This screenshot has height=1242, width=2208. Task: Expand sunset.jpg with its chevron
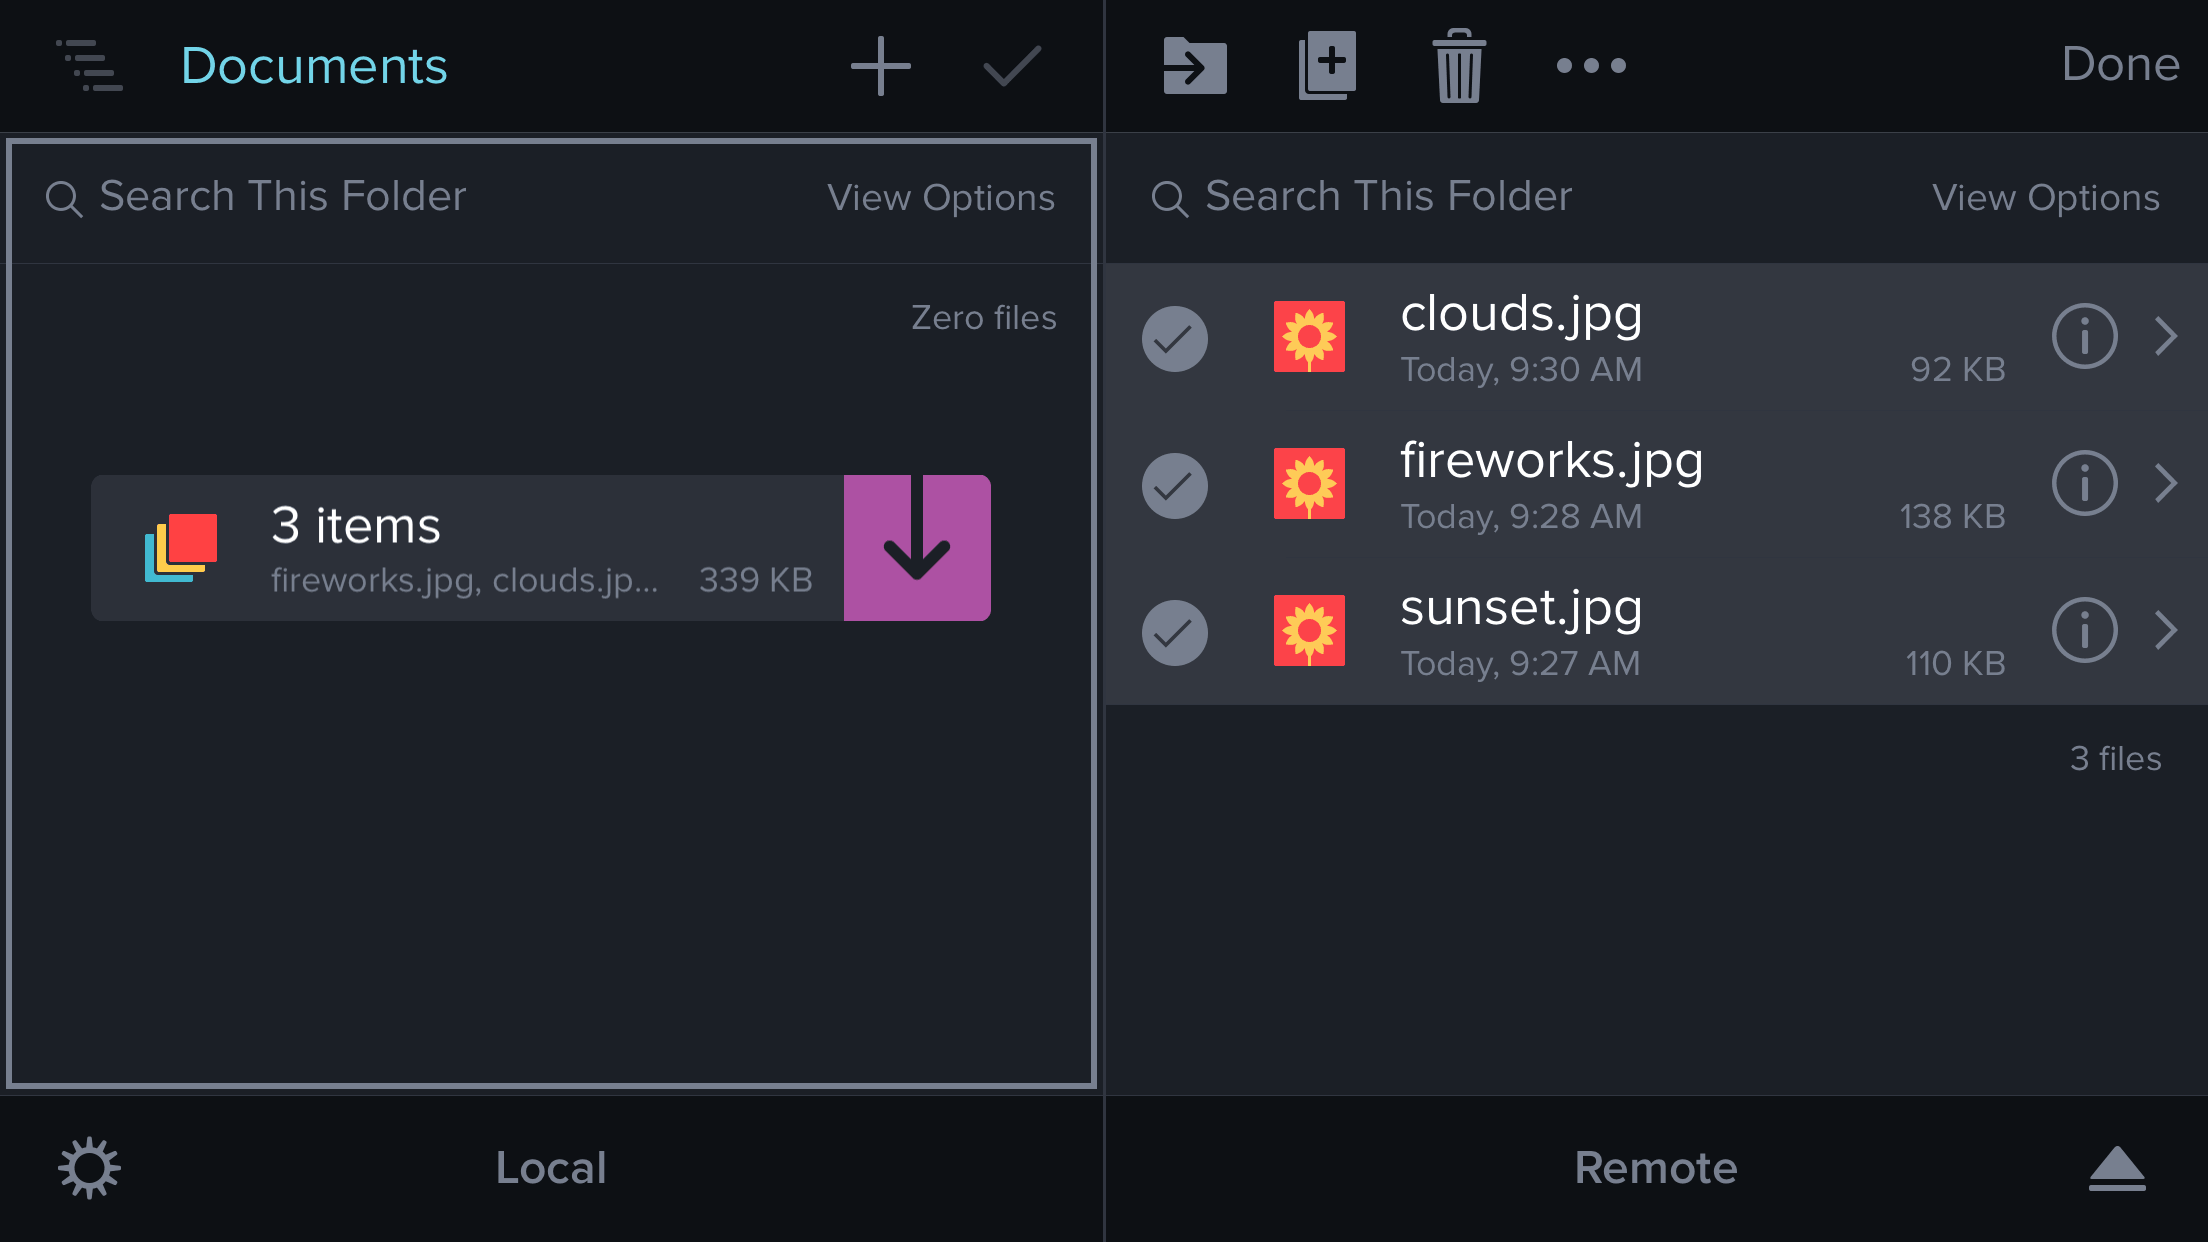tap(2166, 631)
